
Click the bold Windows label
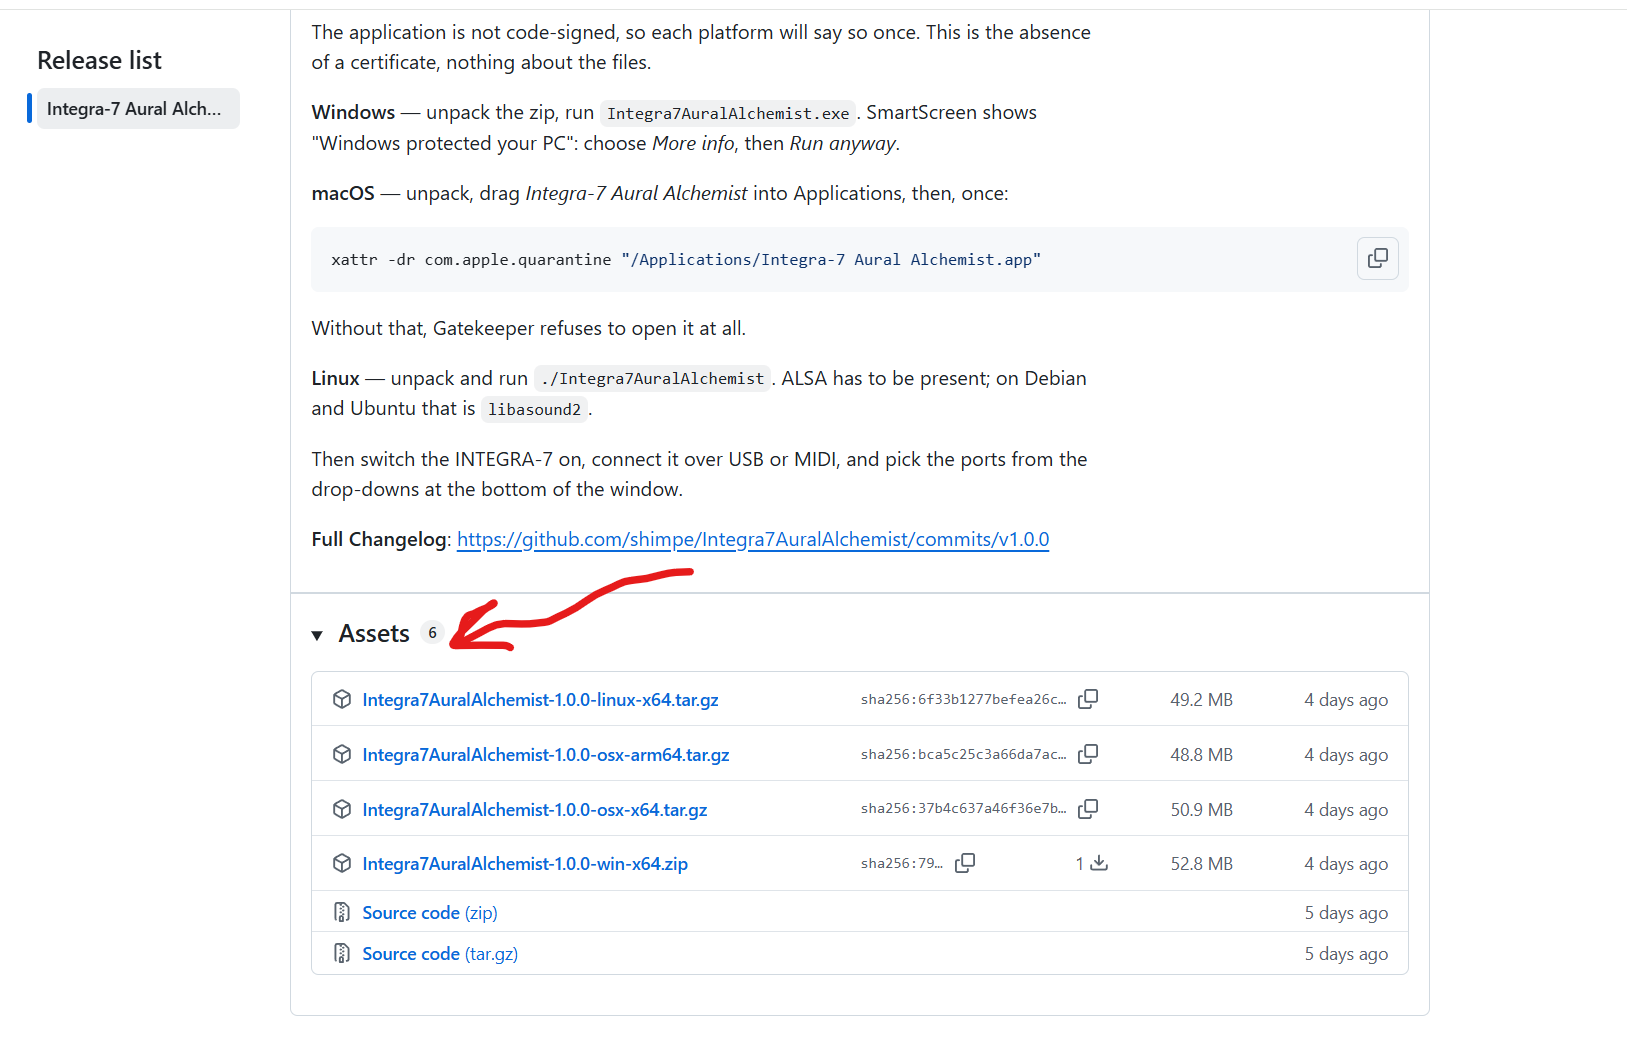pyautogui.click(x=353, y=113)
